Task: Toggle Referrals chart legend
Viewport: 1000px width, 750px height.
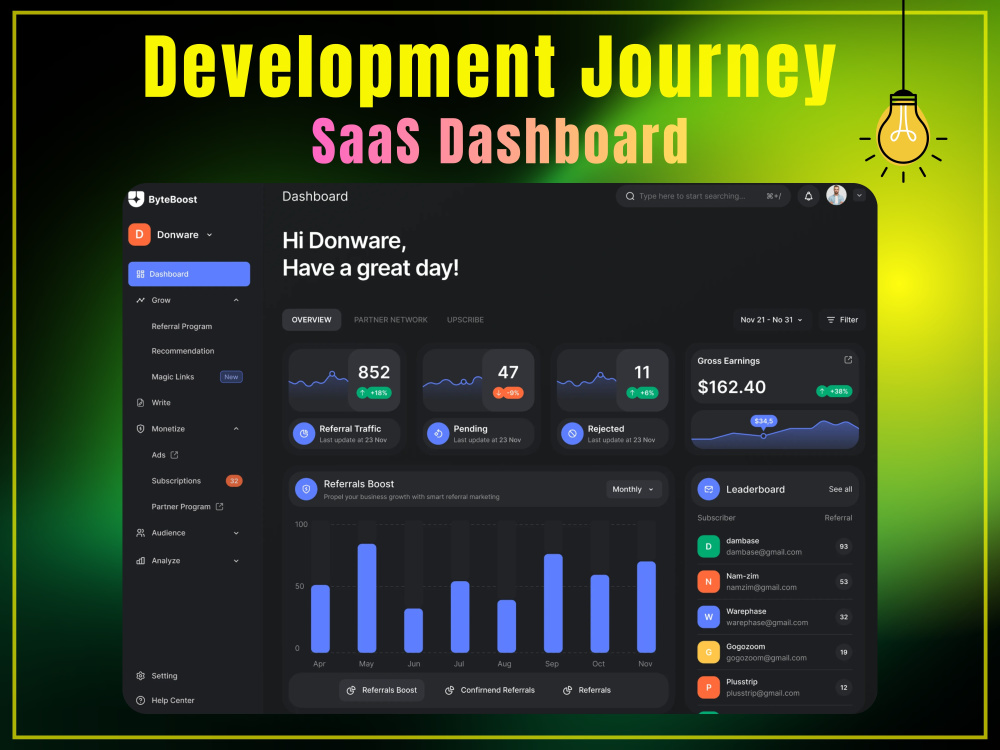Action: click(x=587, y=690)
